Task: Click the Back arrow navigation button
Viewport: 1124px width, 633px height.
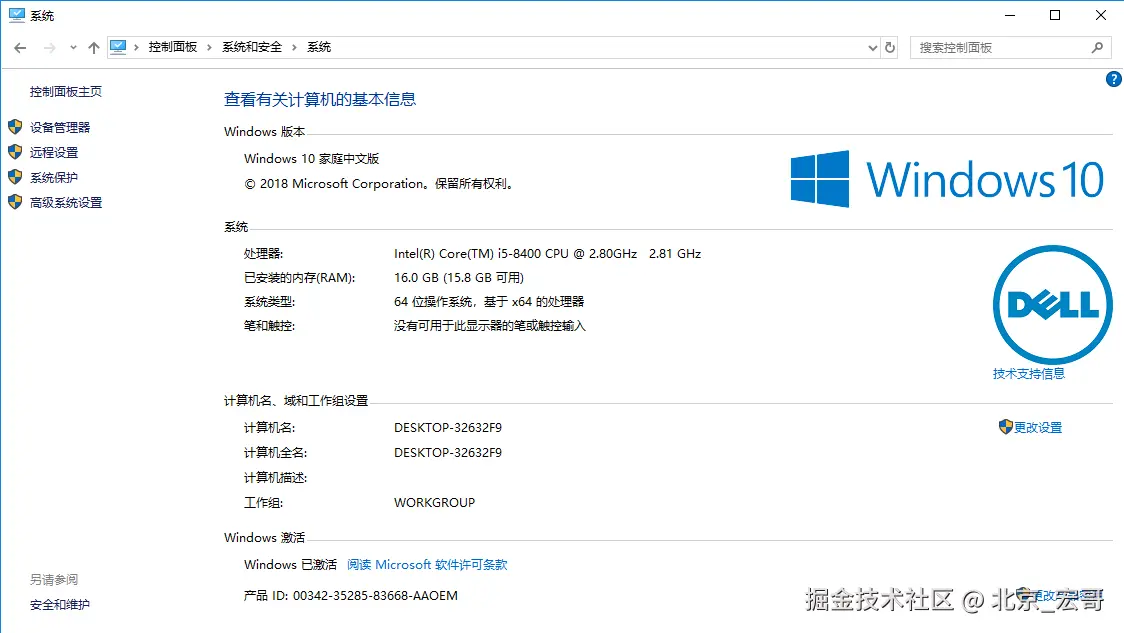Action: pyautogui.click(x=20, y=48)
